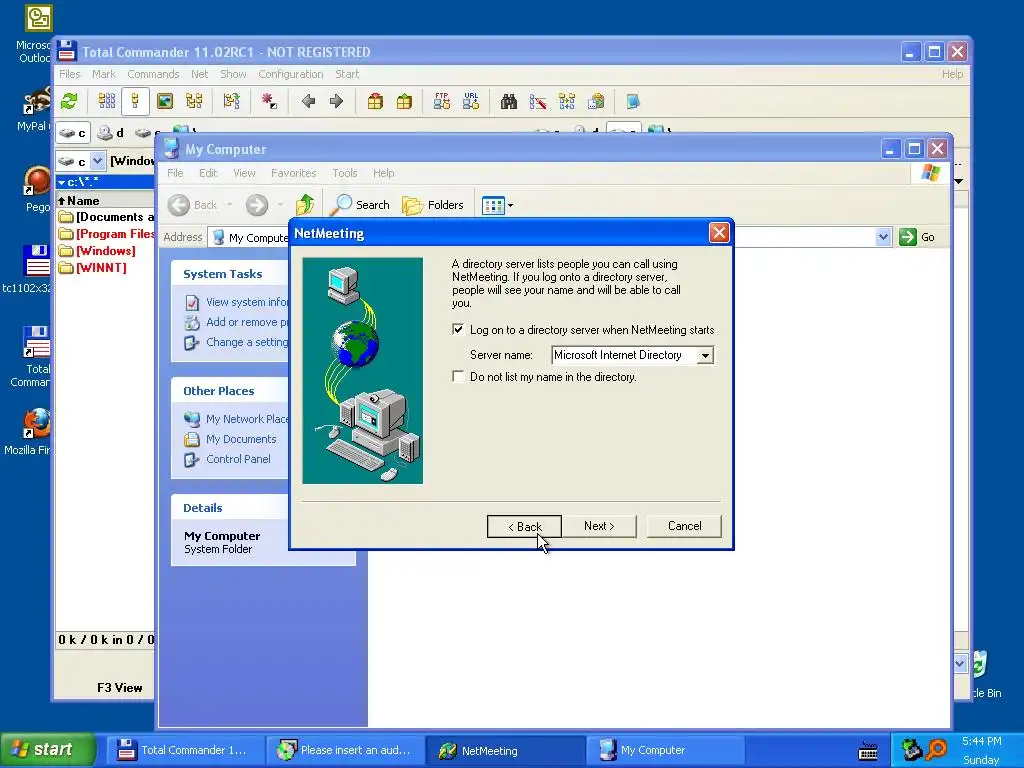Click the Windows start button
The image size is (1024, 768).
48,749
